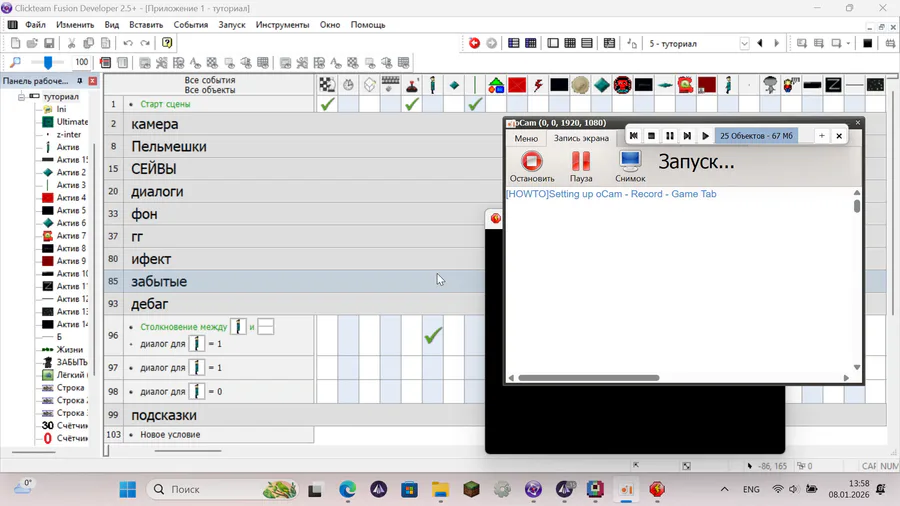The height and width of the screenshot is (506, 900).
Task: Expand the подсказки event group
Action: [x=164, y=415]
